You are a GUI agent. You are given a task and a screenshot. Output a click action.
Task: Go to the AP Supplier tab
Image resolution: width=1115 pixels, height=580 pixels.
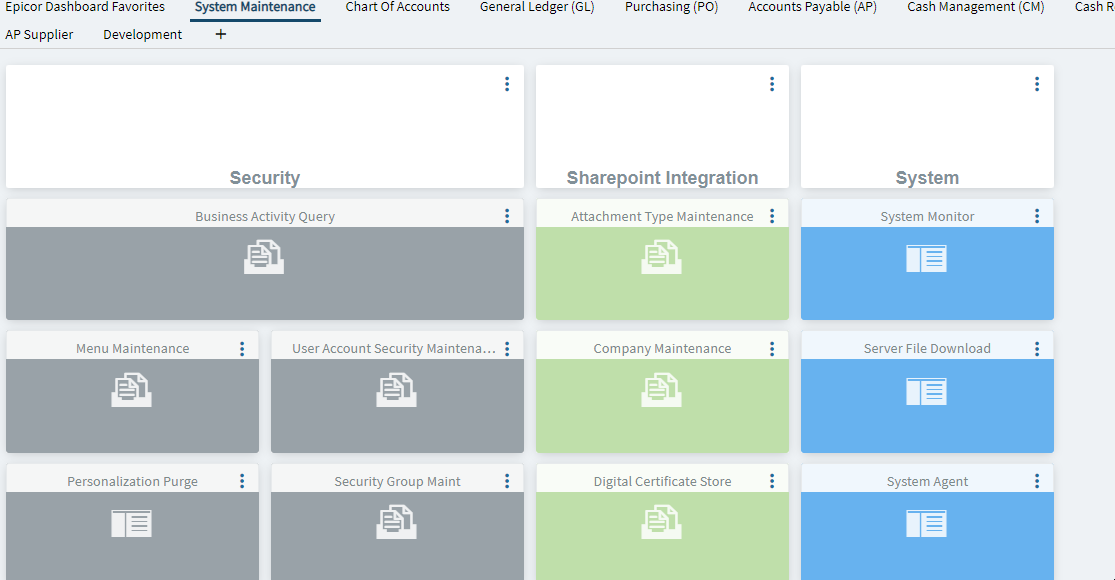[x=39, y=34]
